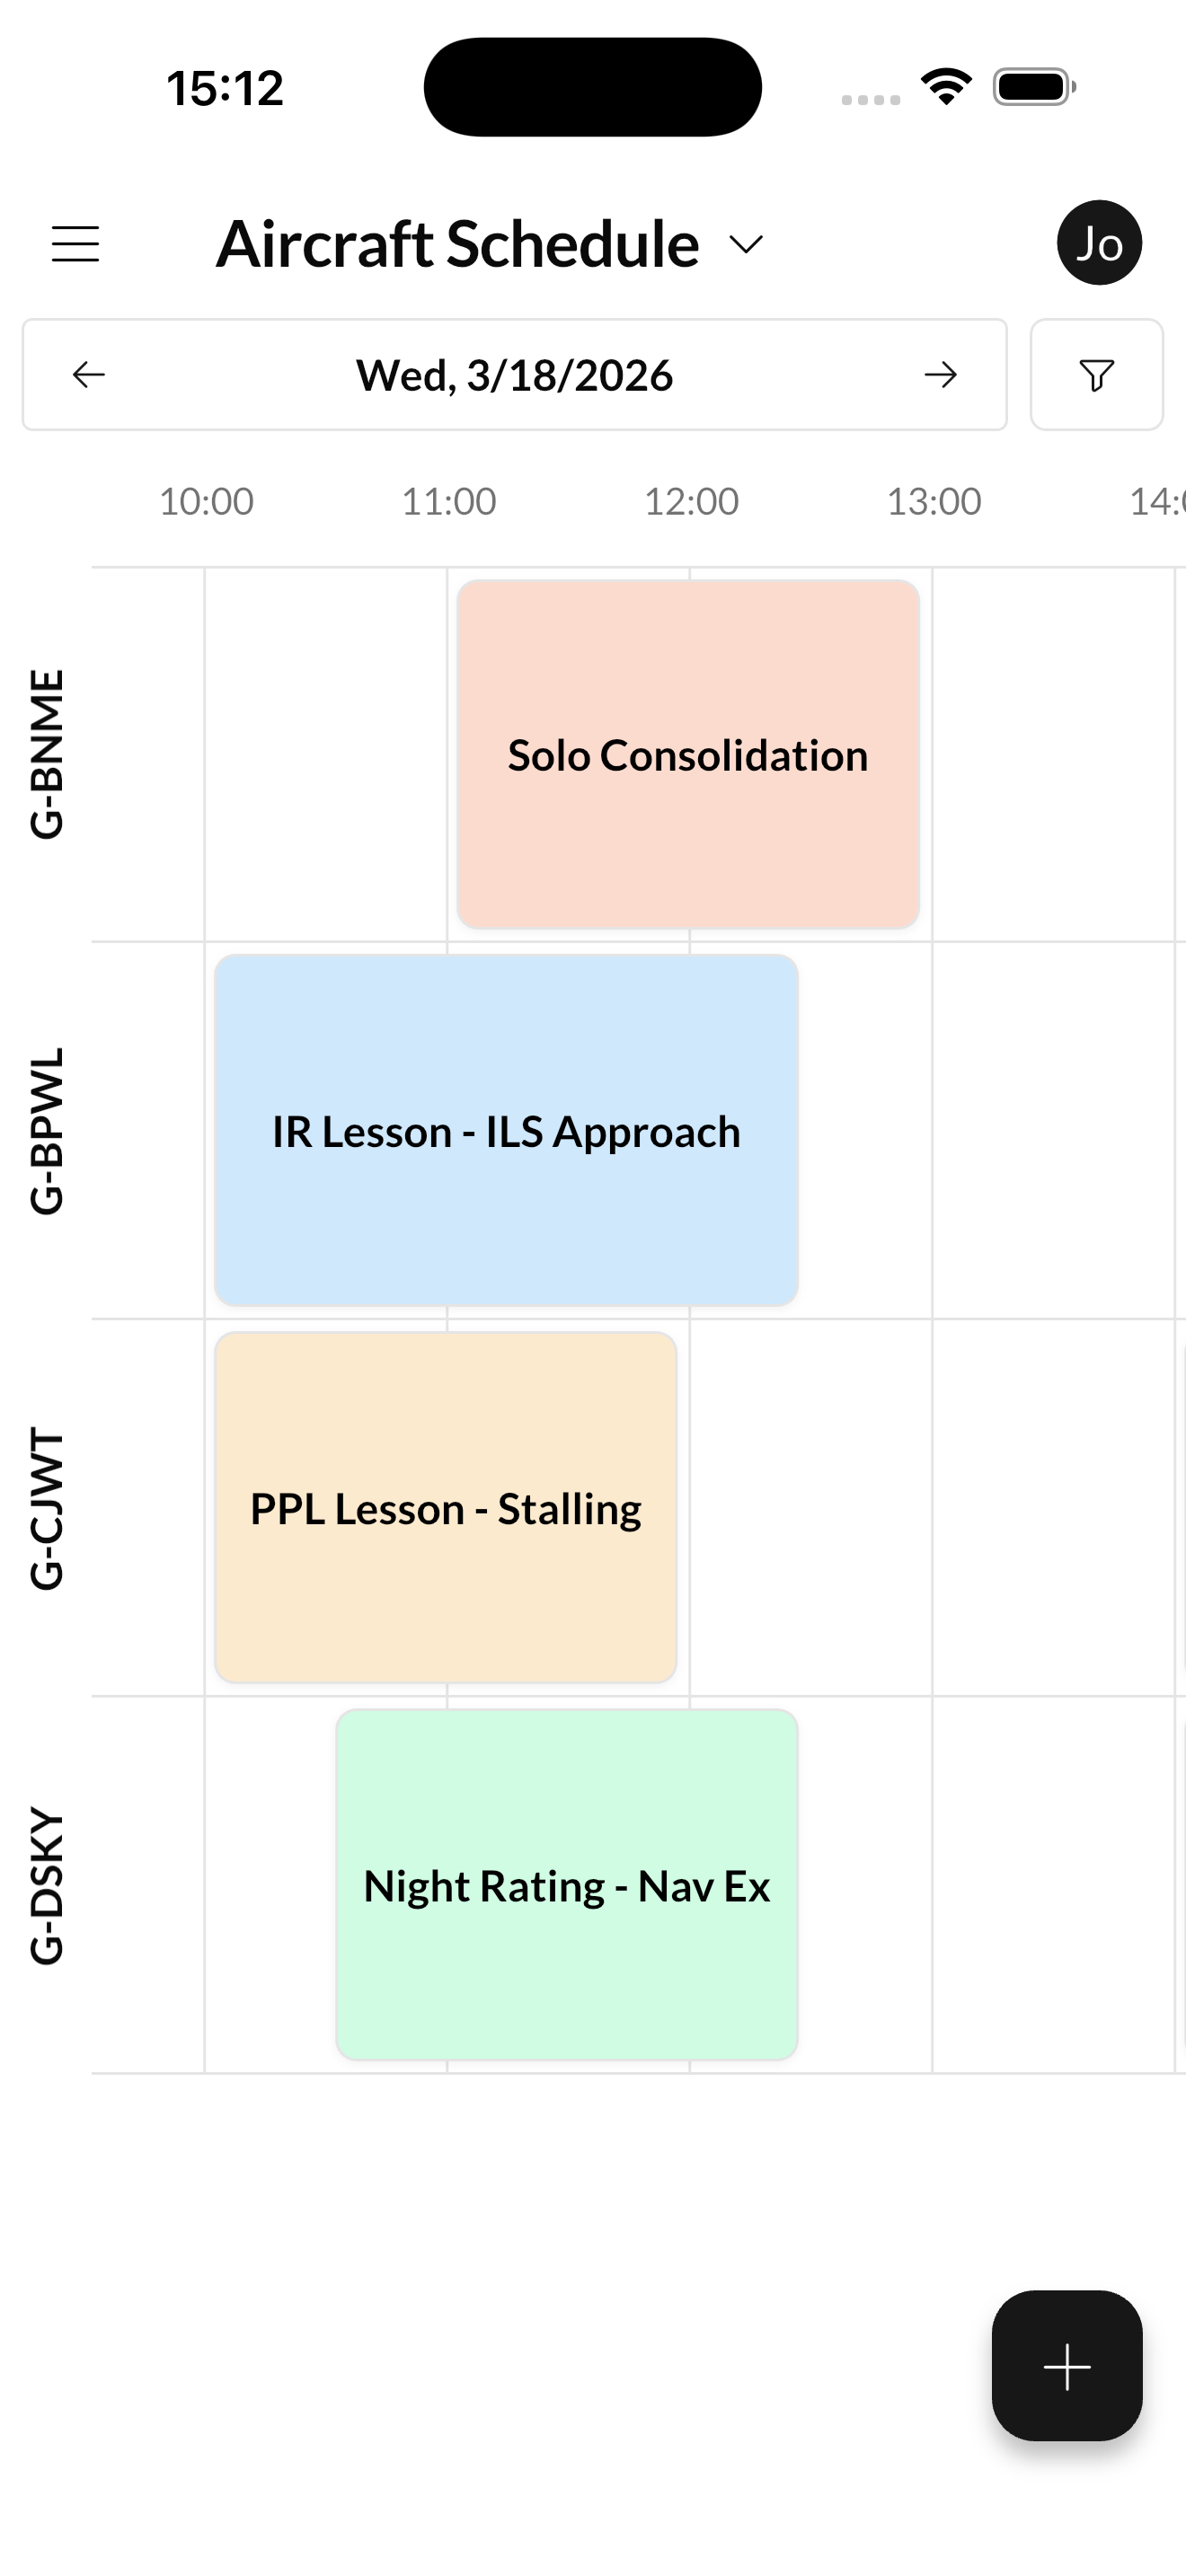Add a new booking with plus button
The width and height of the screenshot is (1186, 2576).
(1066, 2366)
